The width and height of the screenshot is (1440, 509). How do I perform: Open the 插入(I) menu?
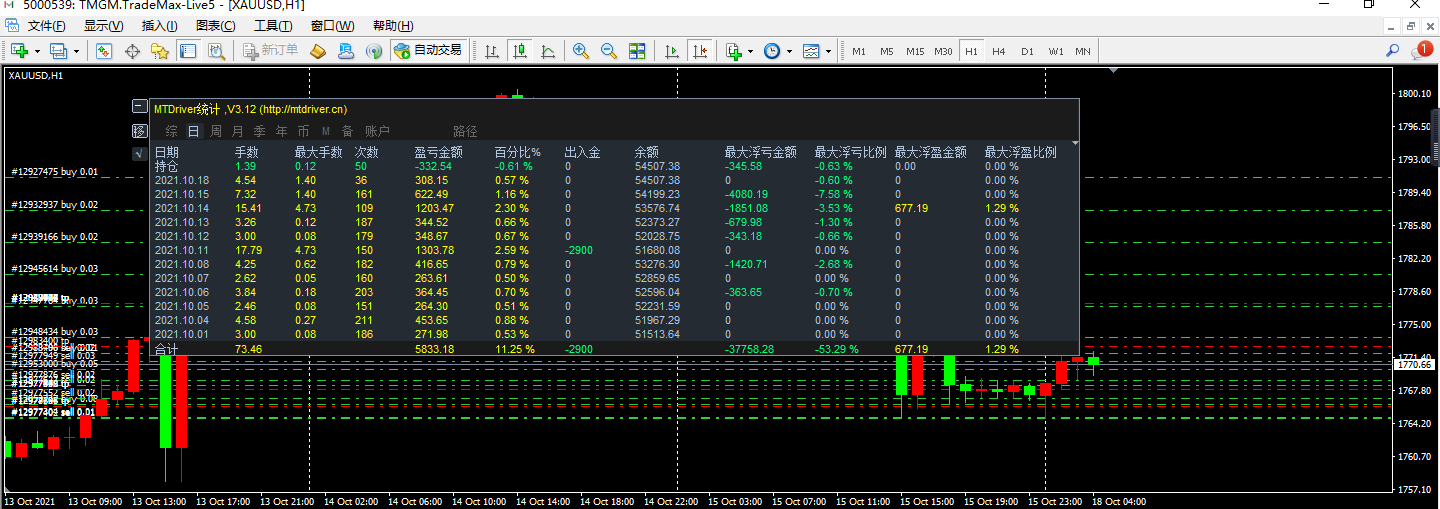[161, 26]
